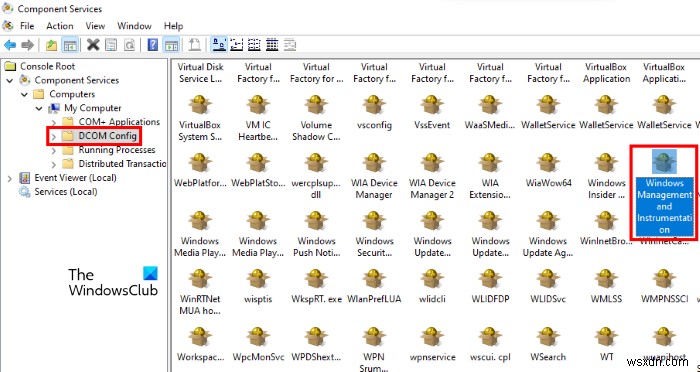The height and width of the screenshot is (372, 700).
Task: Expand Event Viewer (Local)
Action: pos(10,178)
